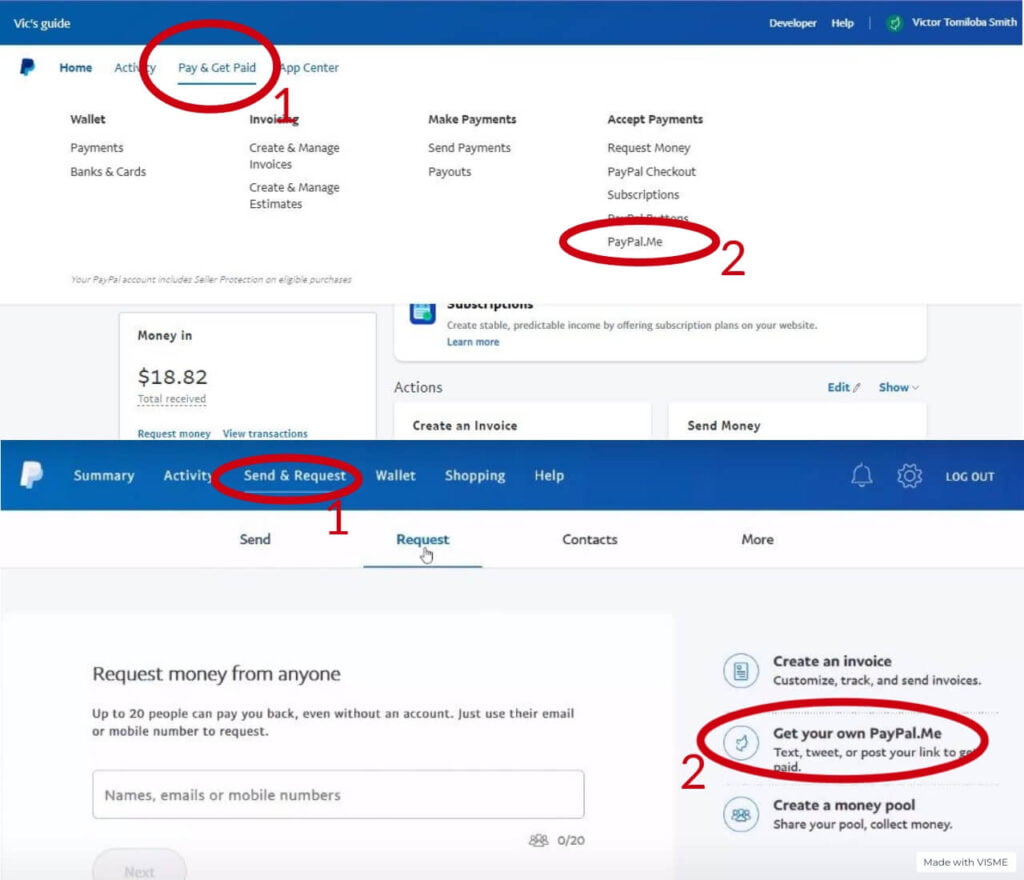The image size is (1024, 880).
Task: Open PayPal Checkout
Action: [x=651, y=172]
